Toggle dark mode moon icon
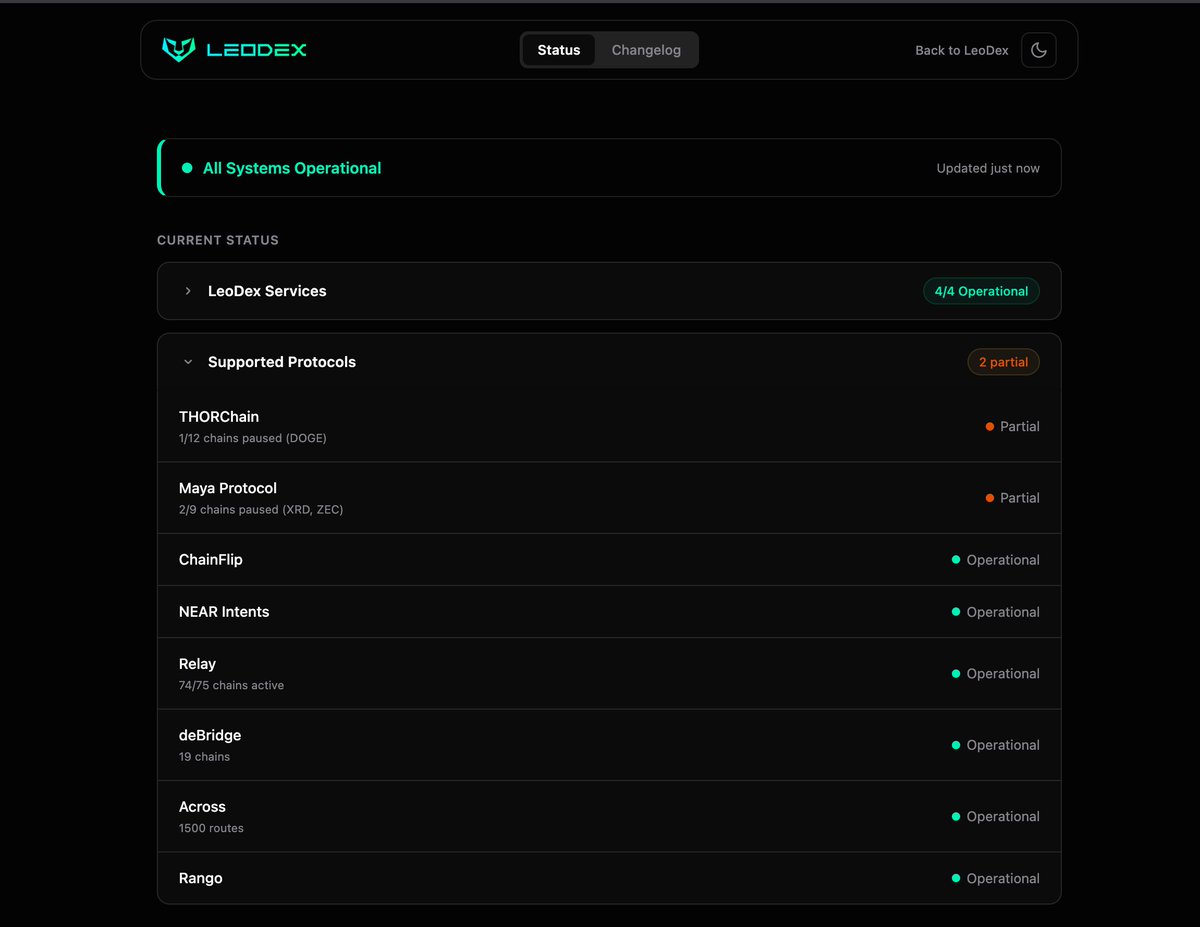Viewport: 1200px width, 927px height. (1038, 50)
